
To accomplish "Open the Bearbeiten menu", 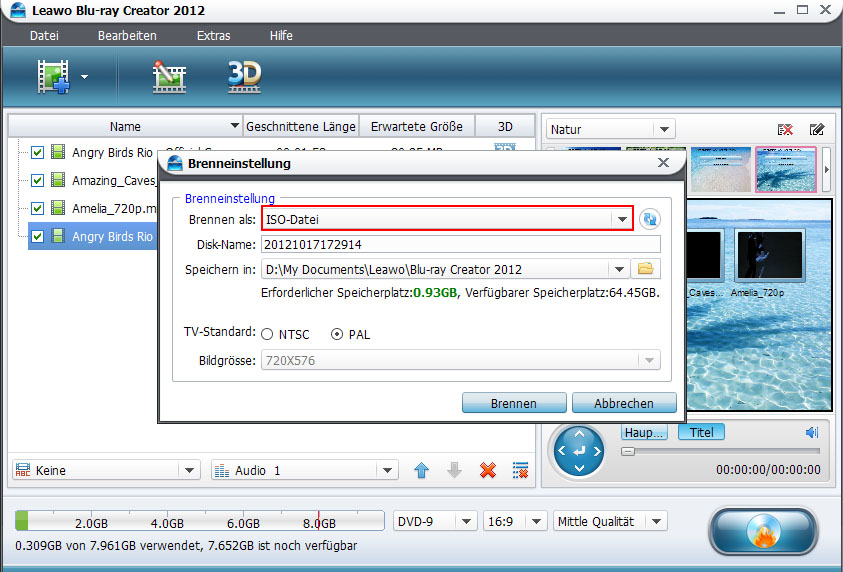I will tap(127, 35).
